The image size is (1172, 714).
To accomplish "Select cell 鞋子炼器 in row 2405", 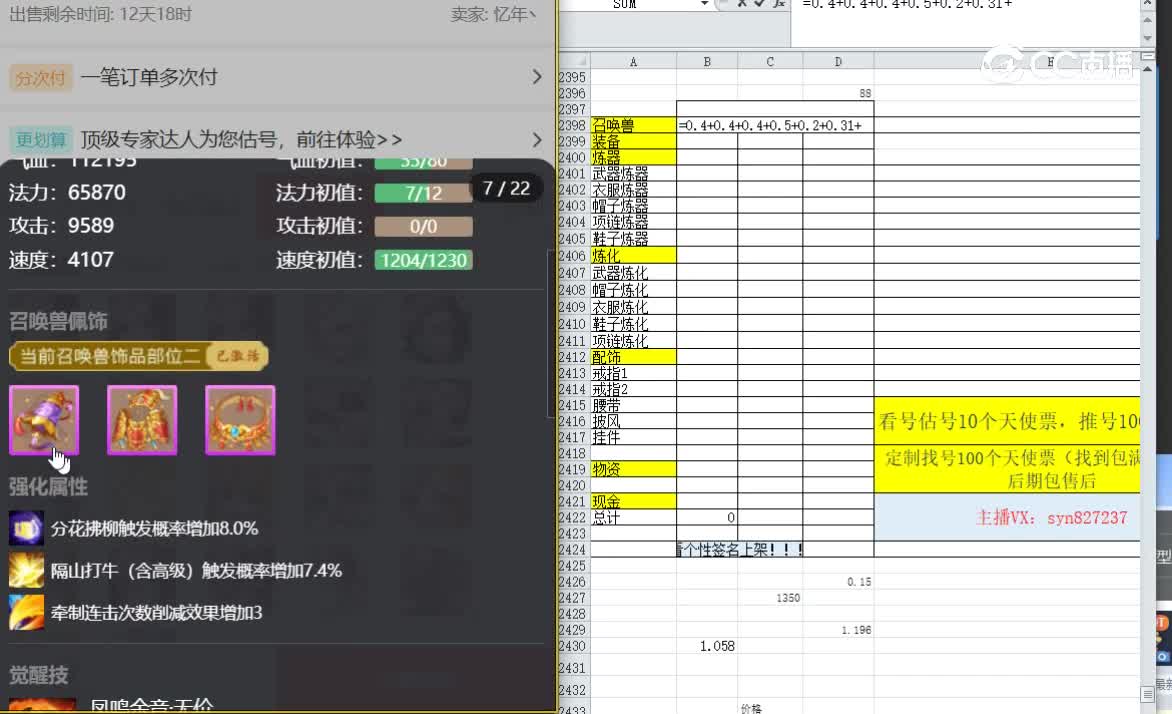I will click(633, 238).
